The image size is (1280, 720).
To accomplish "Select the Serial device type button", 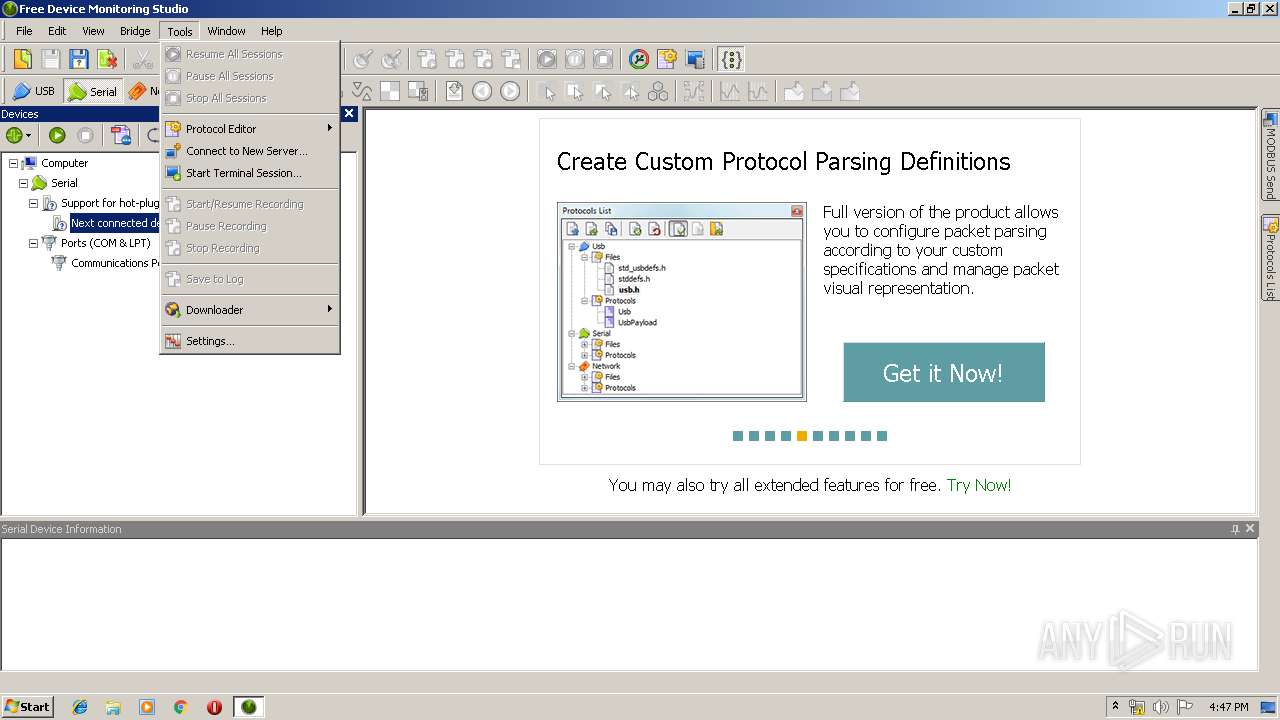I will [92, 91].
